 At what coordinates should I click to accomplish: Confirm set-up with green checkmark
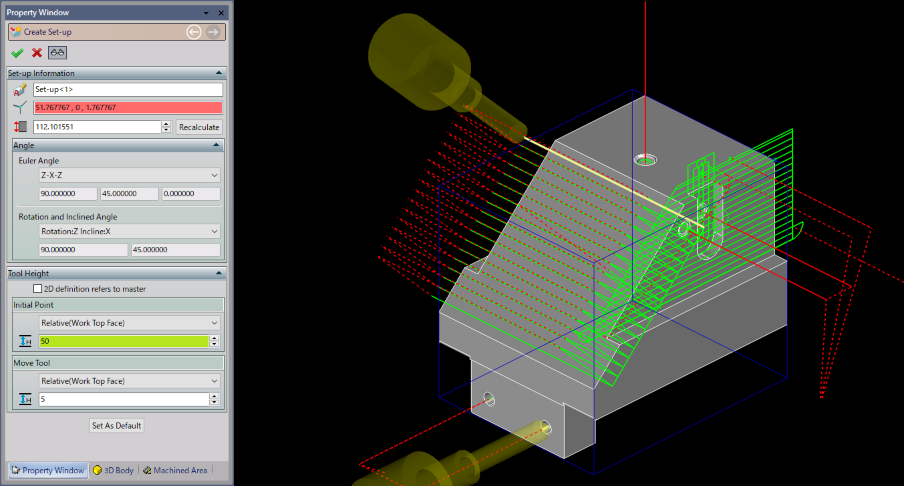click(17, 53)
